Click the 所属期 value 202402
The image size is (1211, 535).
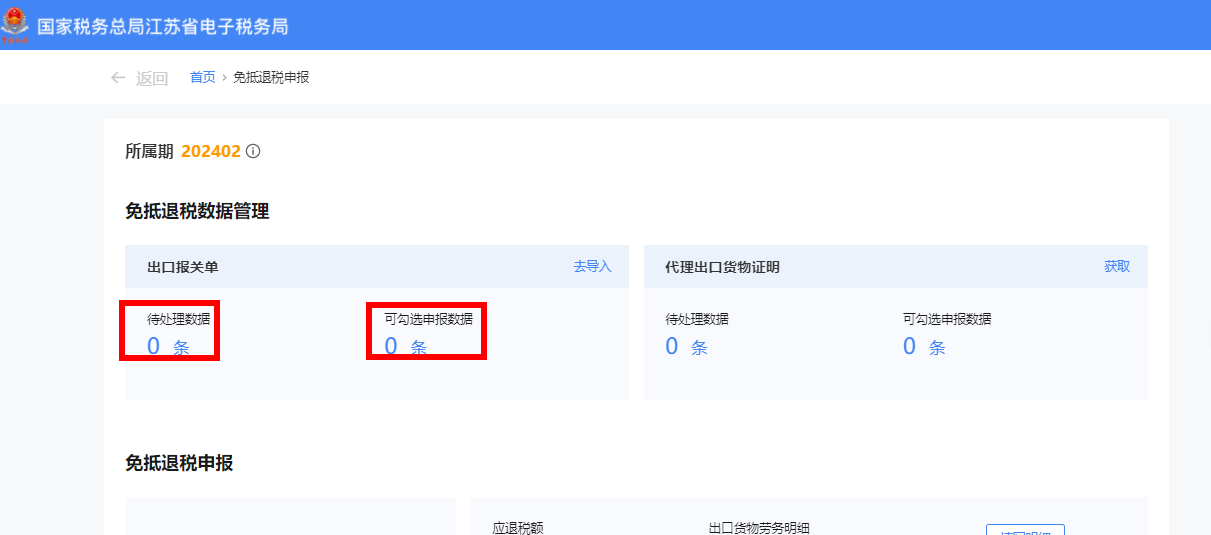[x=210, y=152]
